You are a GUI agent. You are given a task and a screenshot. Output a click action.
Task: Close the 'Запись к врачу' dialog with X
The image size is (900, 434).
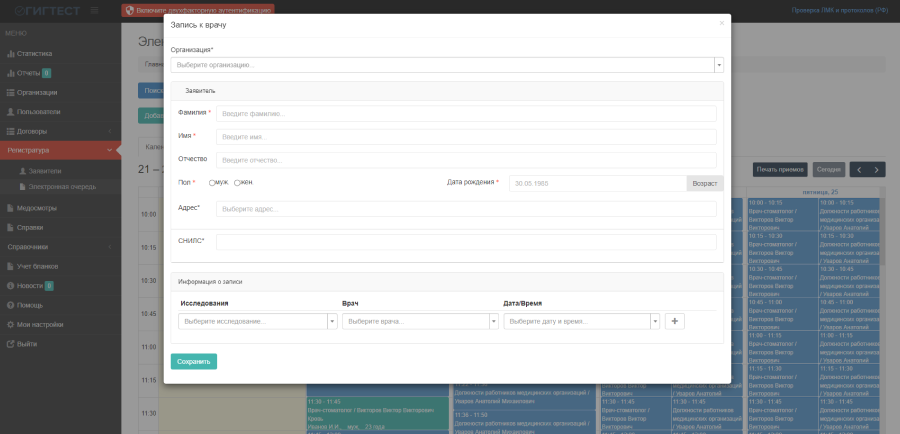click(721, 23)
